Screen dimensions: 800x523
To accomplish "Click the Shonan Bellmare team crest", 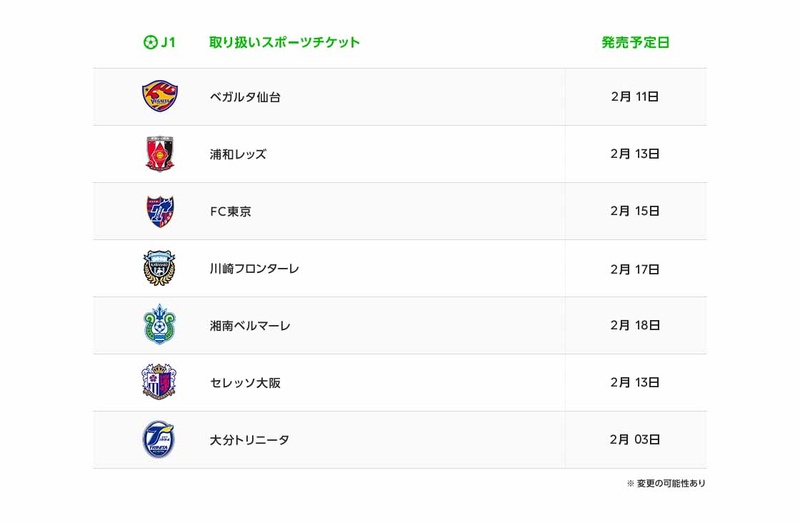I will (159, 325).
